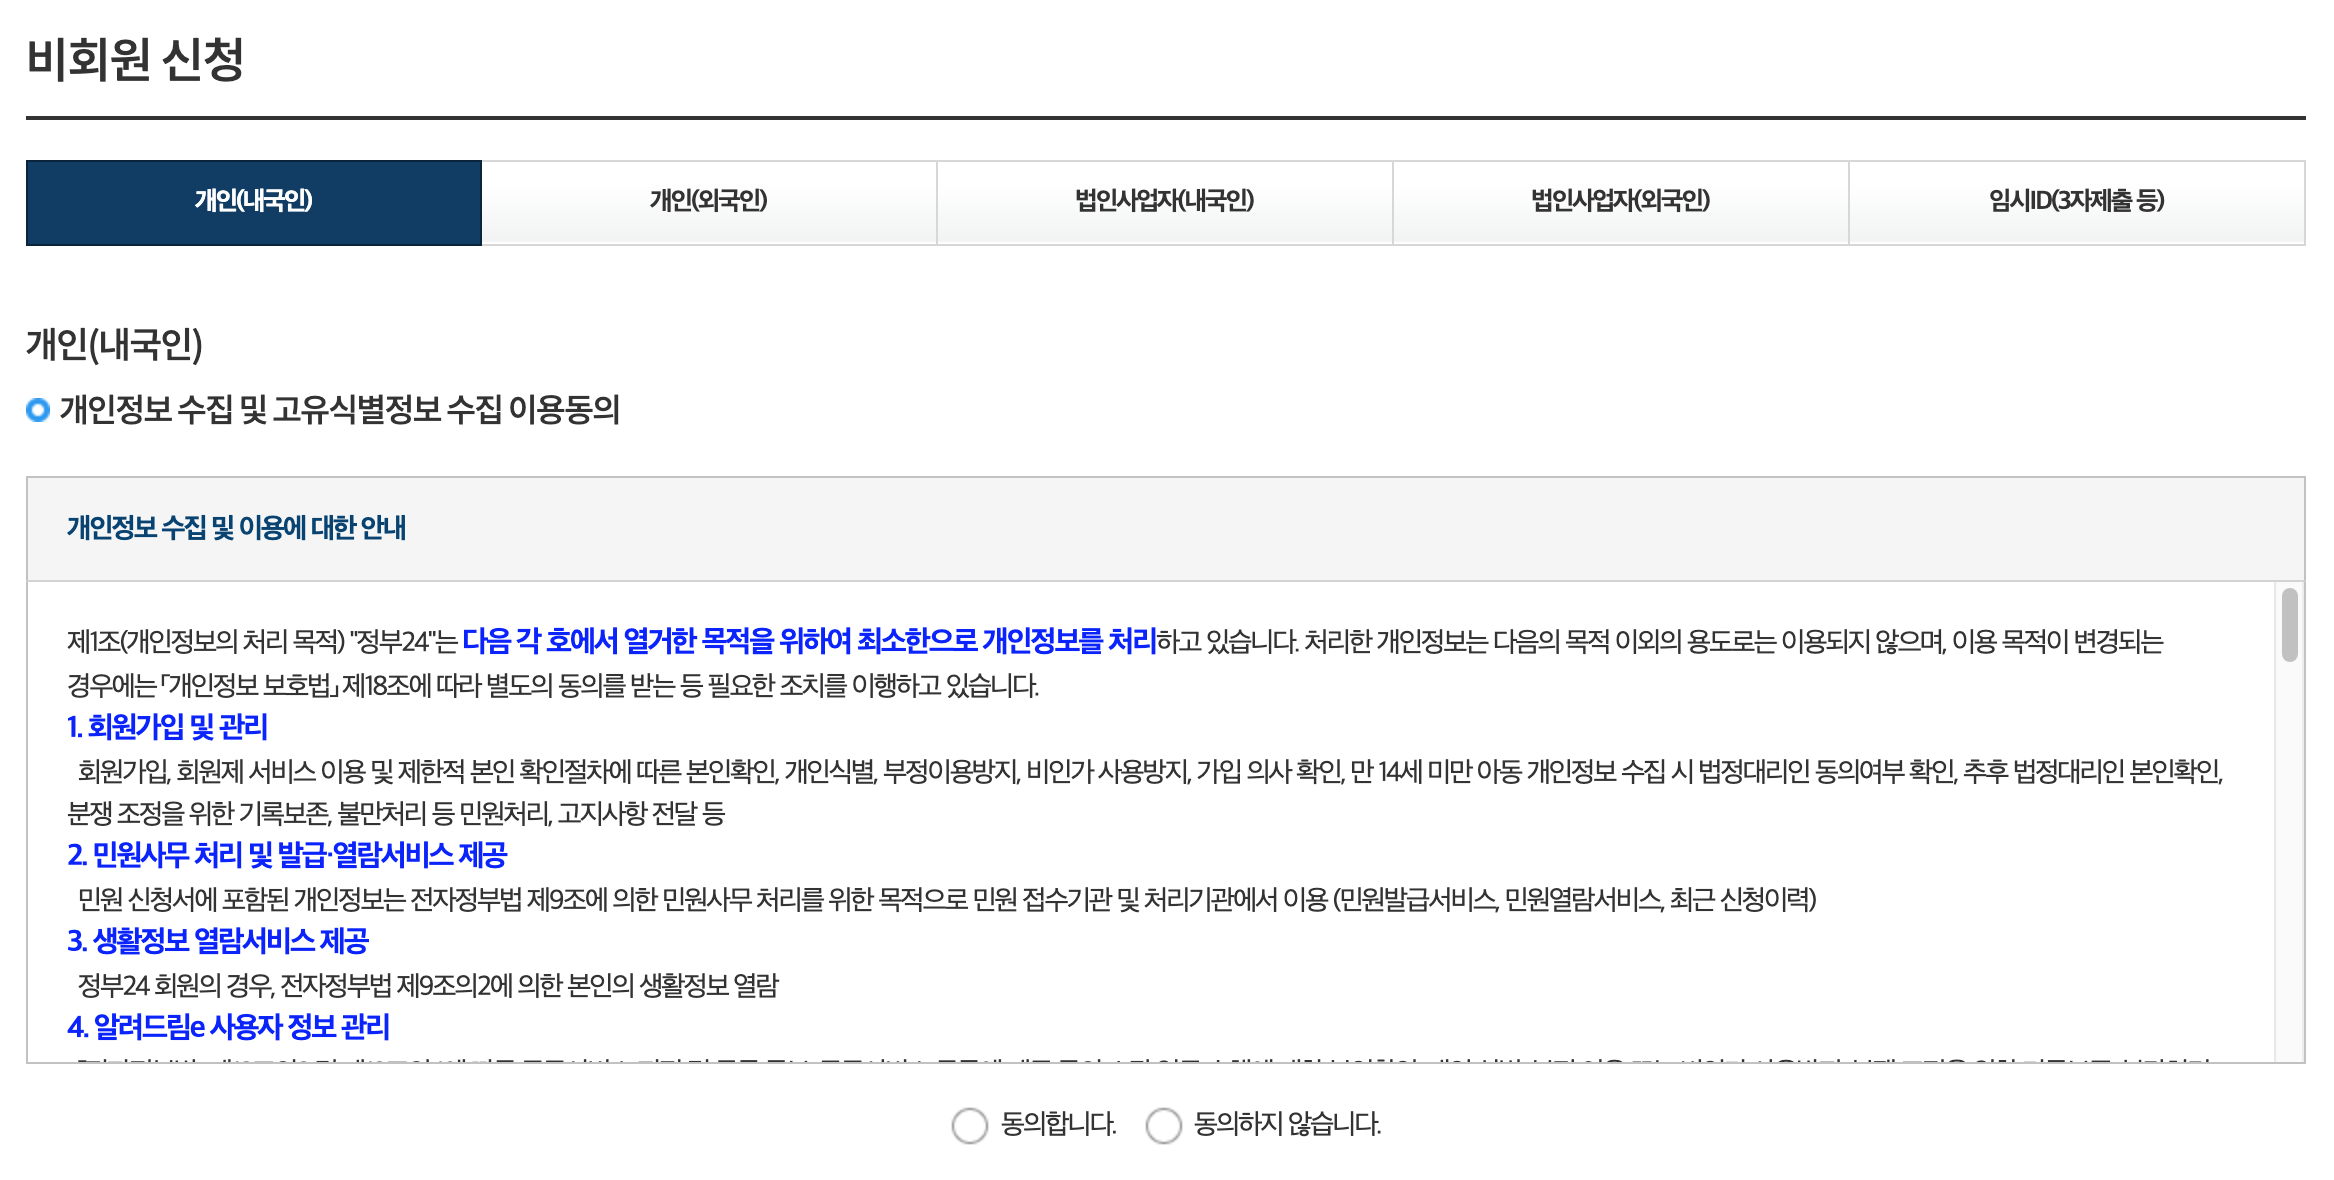The height and width of the screenshot is (1180, 2334).
Task: Click the scrollbar track below the thumb
Action: point(2289,860)
